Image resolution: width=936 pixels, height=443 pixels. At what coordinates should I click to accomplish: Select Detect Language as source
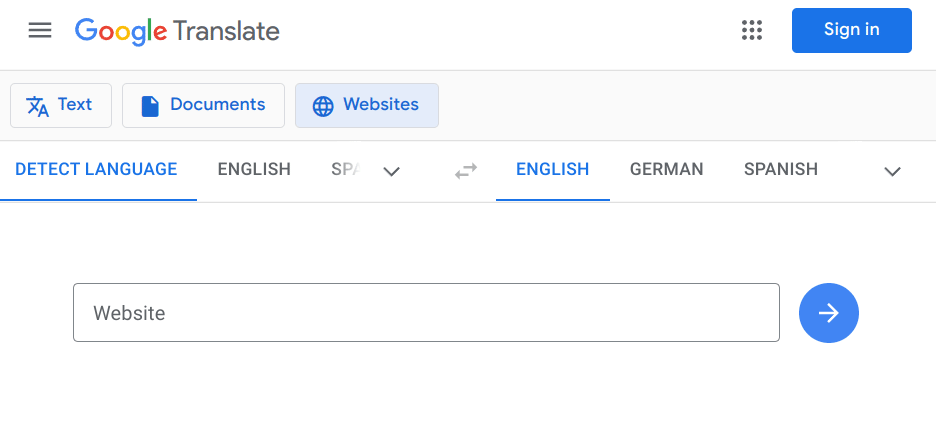tap(96, 169)
